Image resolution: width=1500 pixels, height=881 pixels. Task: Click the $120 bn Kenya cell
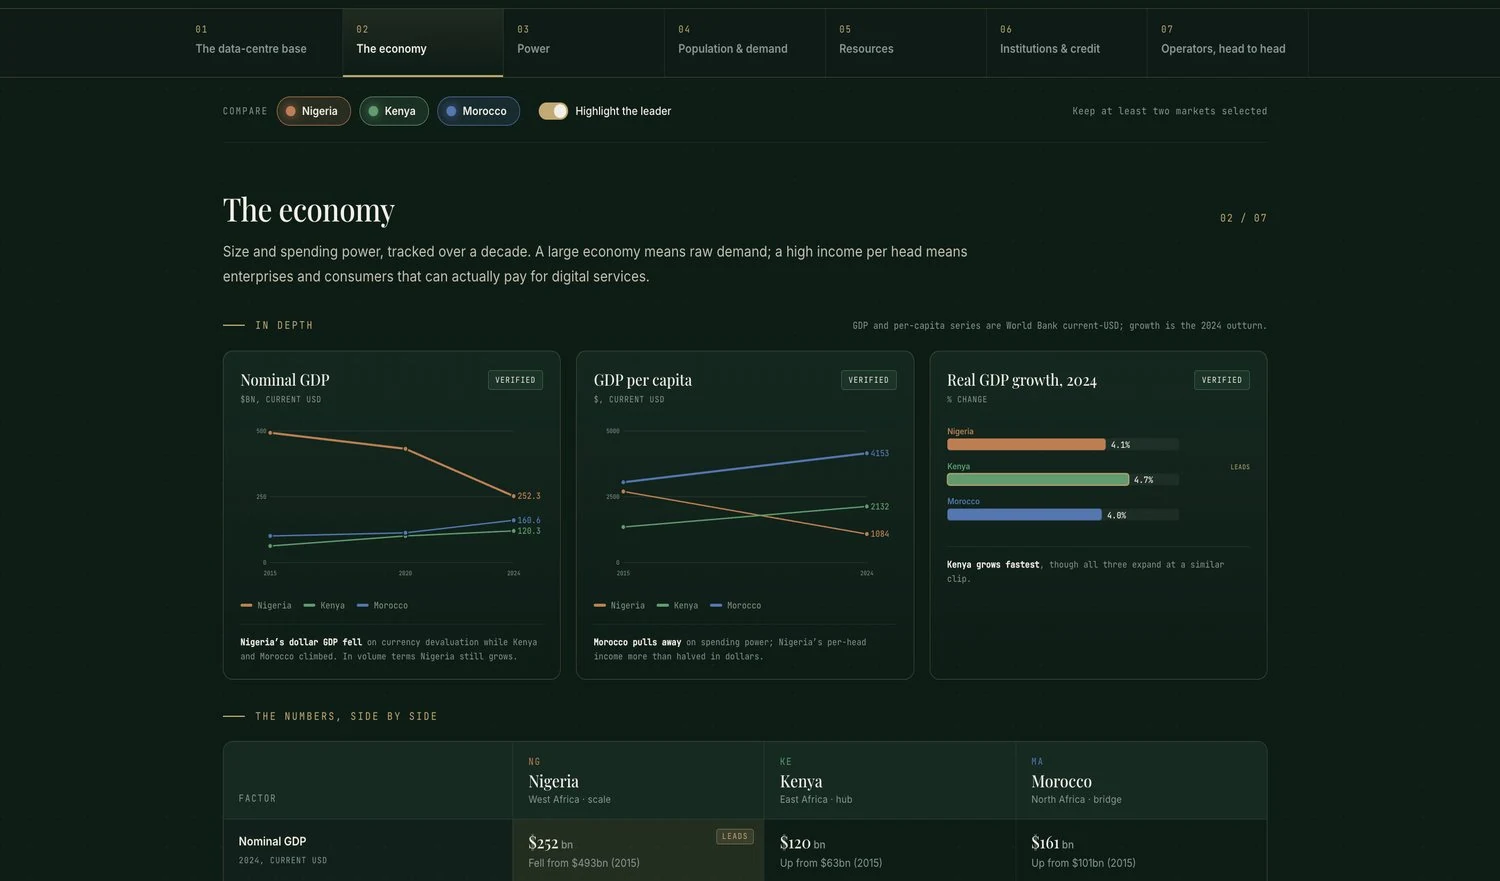[x=890, y=851]
